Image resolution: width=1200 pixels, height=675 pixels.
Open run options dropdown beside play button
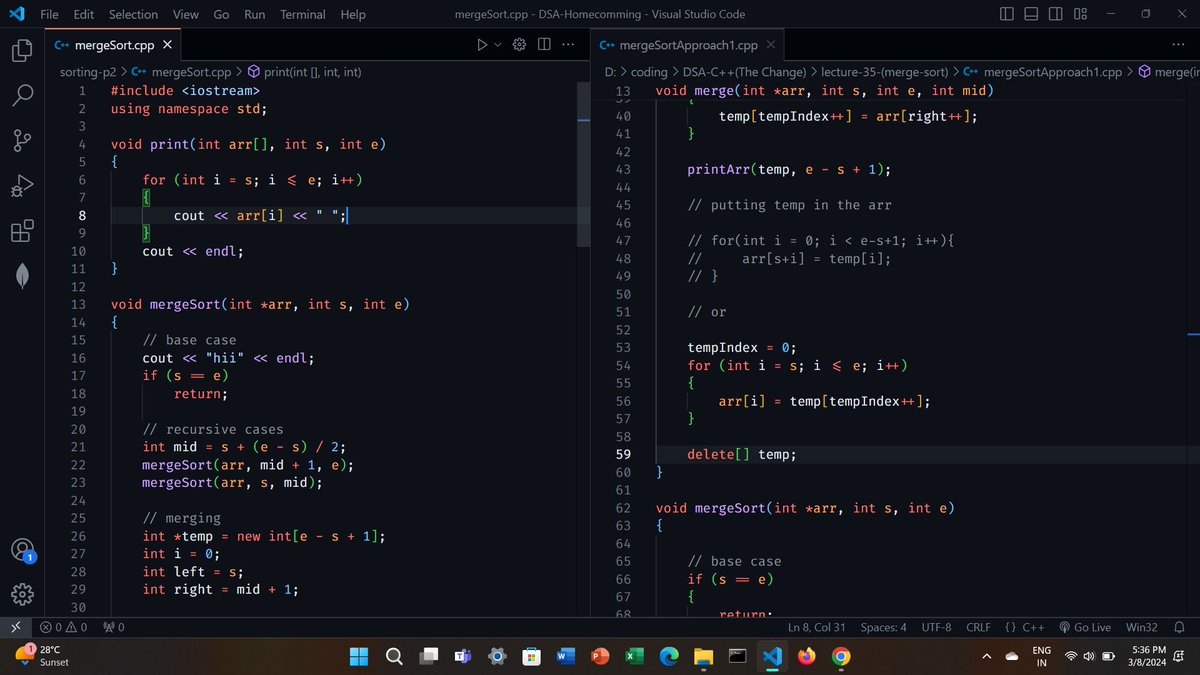497,45
